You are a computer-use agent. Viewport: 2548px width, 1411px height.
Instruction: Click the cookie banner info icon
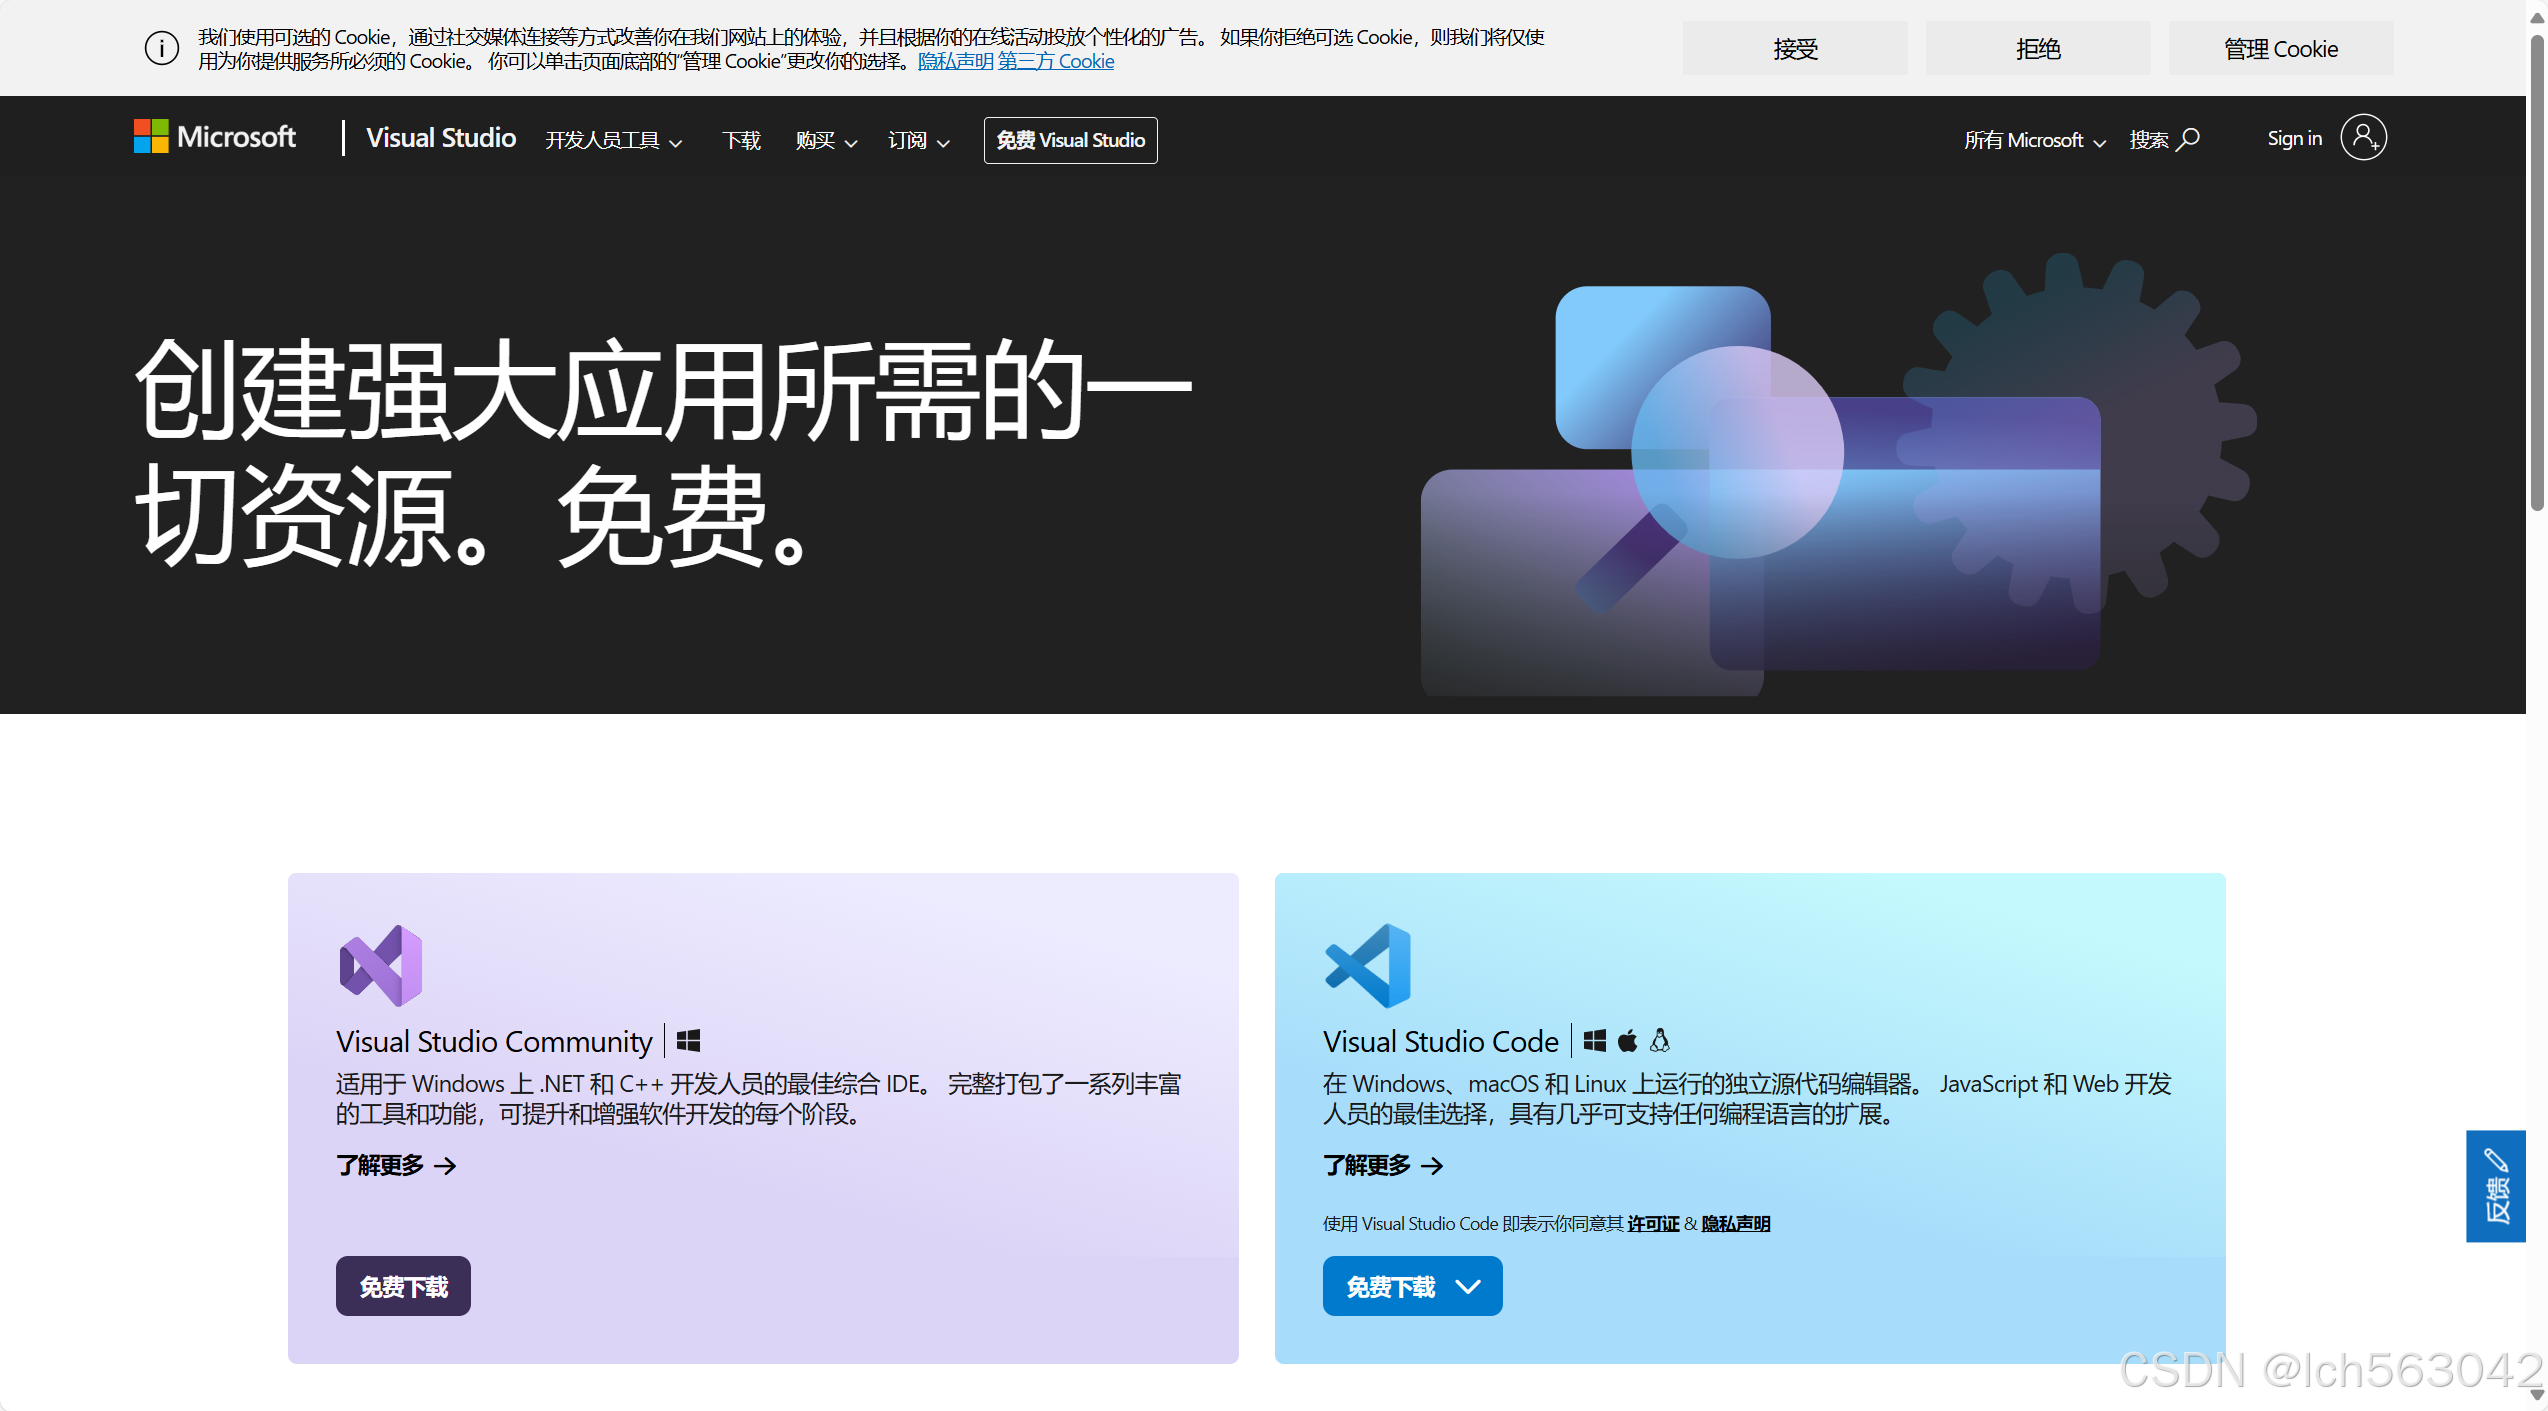coord(162,48)
